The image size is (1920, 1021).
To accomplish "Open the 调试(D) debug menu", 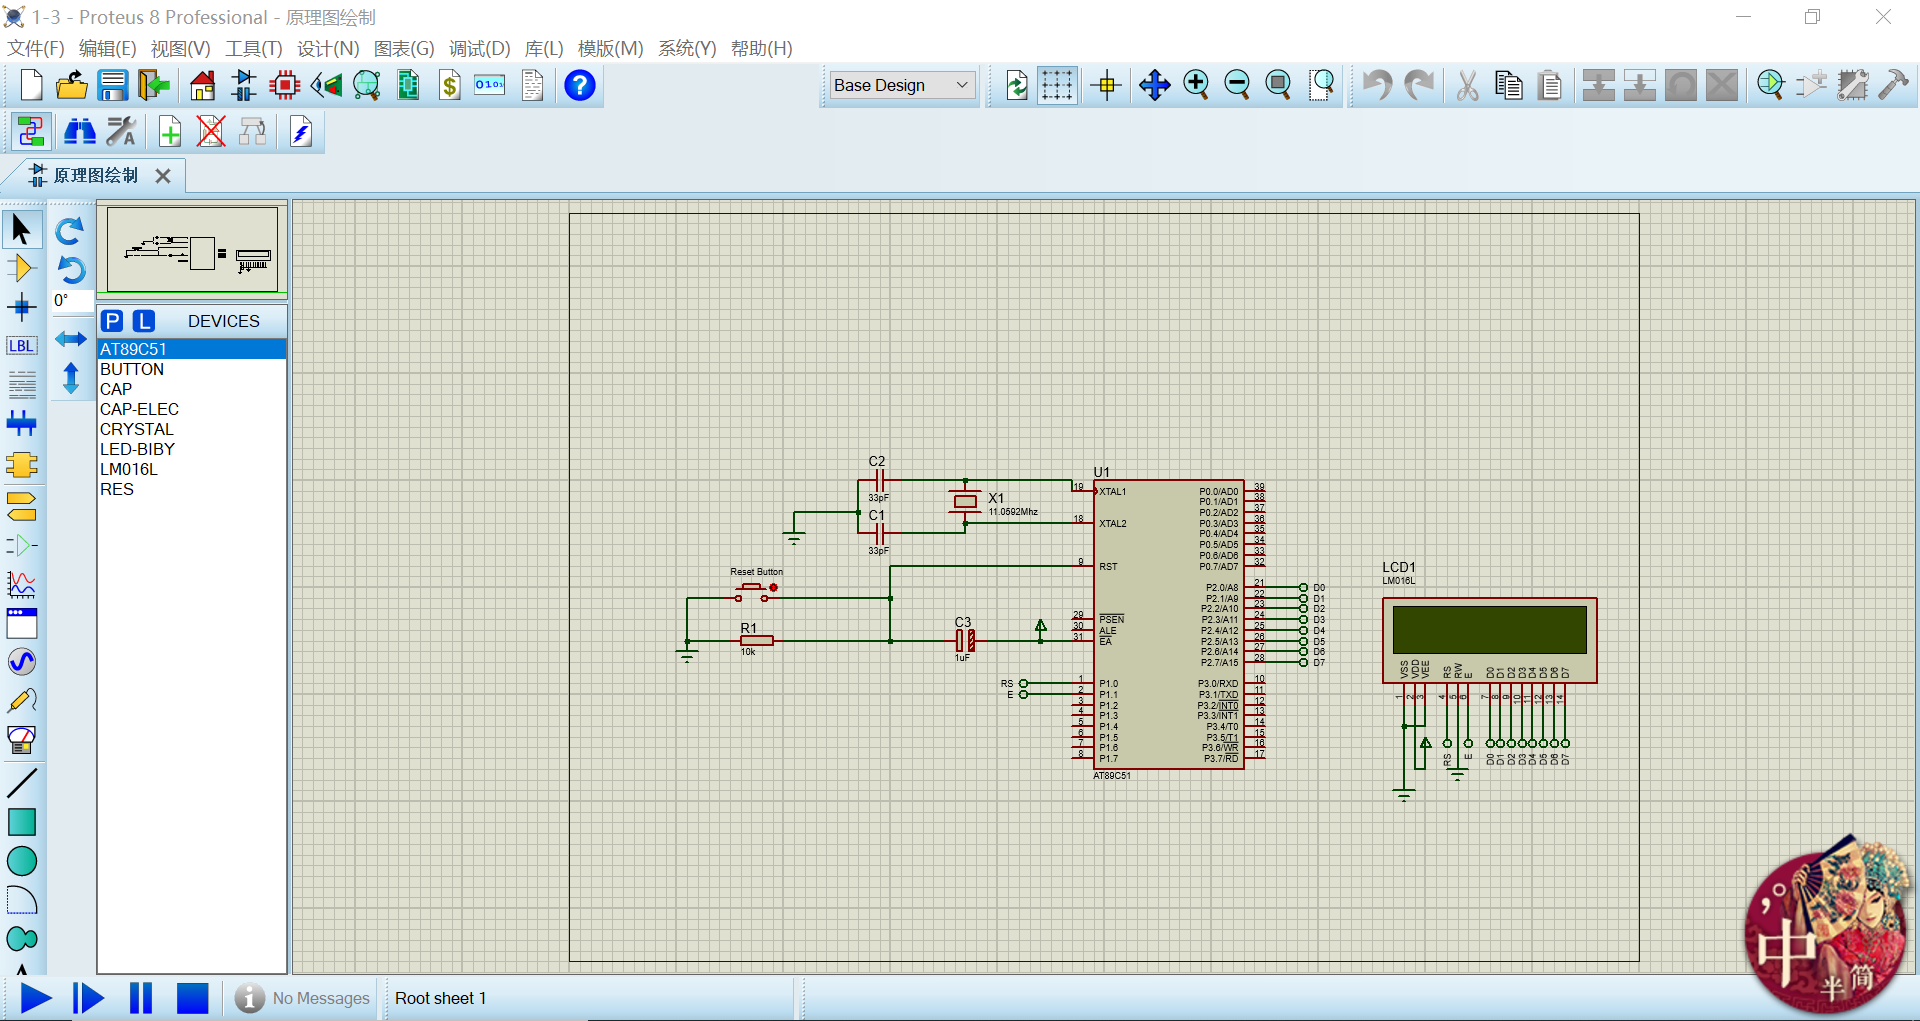I will (479, 49).
